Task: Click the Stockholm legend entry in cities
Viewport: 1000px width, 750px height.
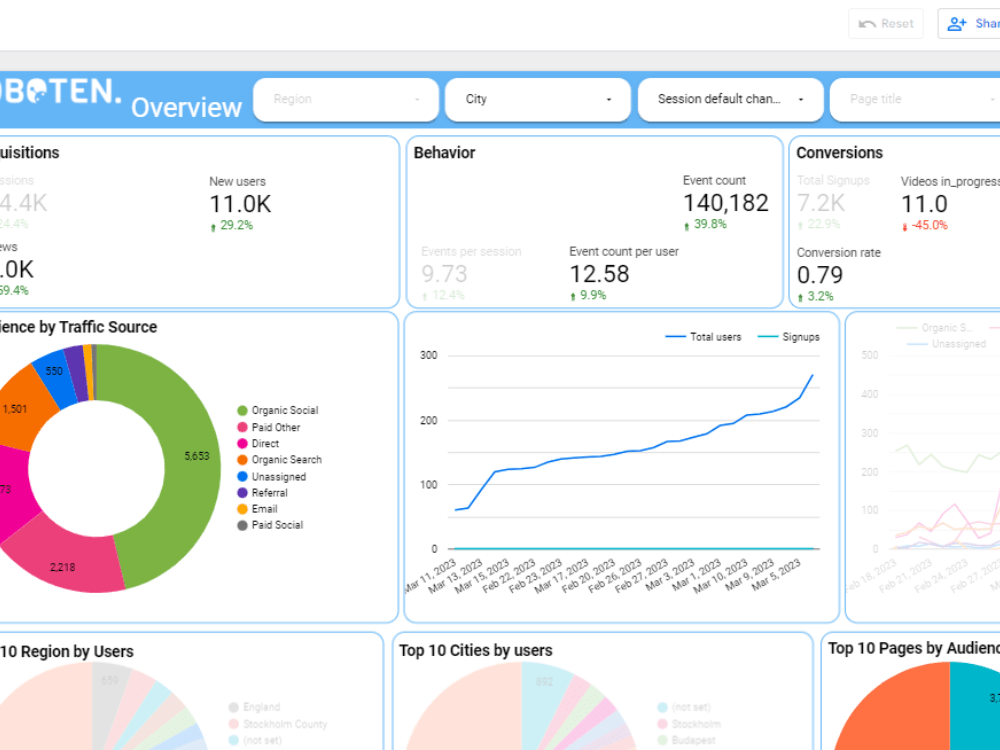Action: (x=689, y=724)
